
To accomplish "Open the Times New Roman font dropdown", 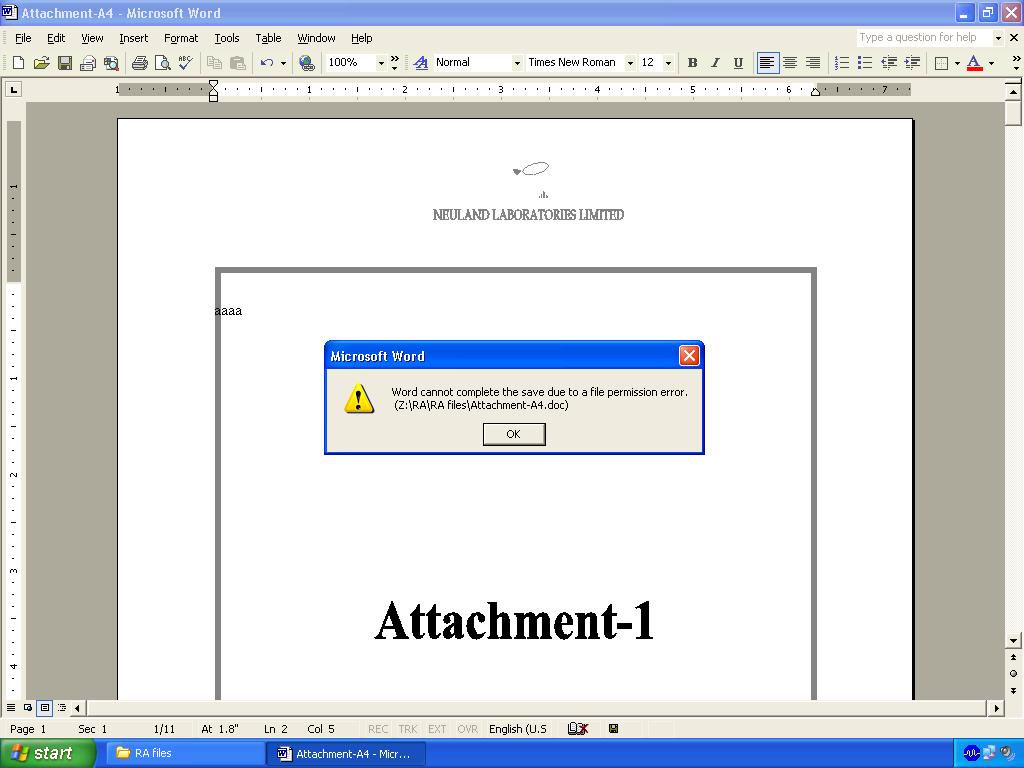I will pyautogui.click(x=630, y=63).
